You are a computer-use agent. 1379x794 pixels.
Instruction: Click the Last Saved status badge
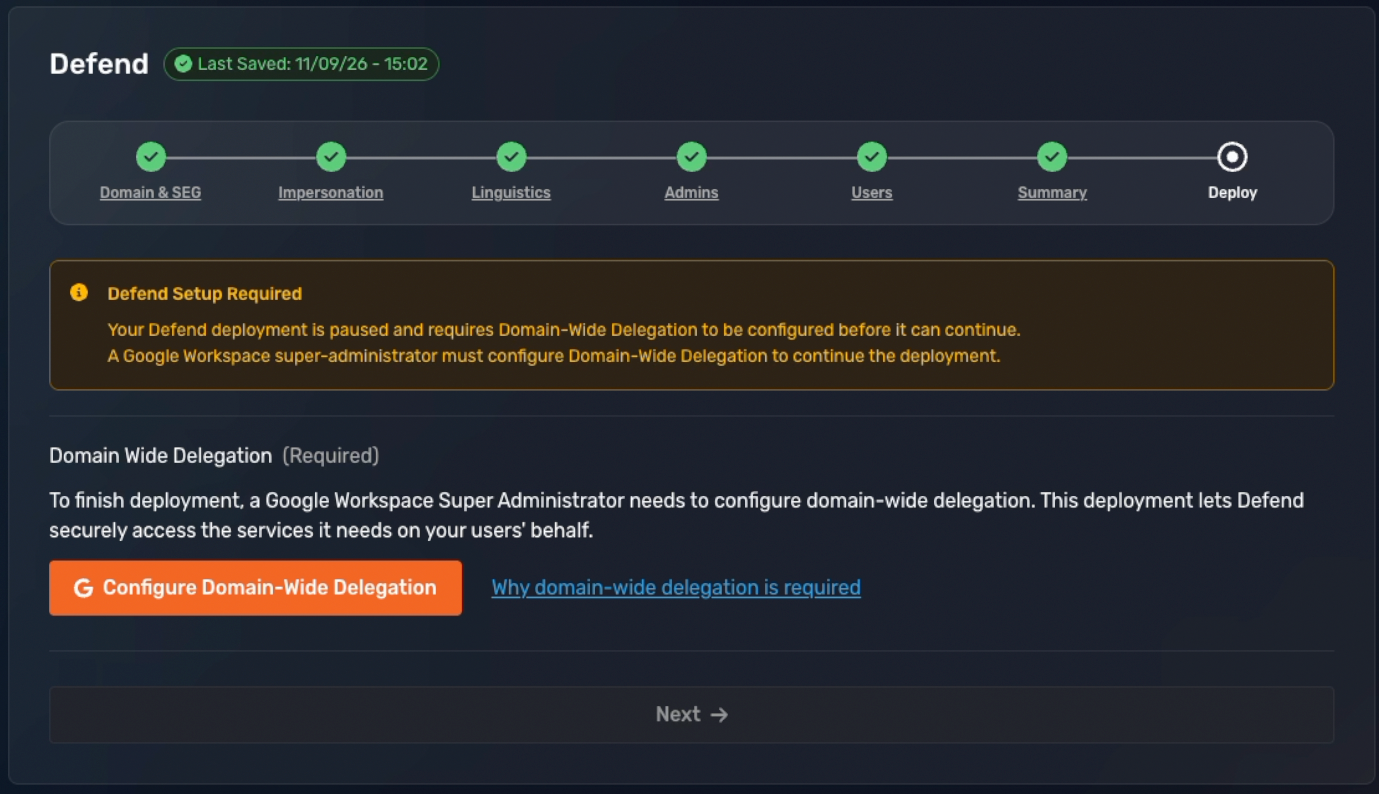tap(301, 64)
